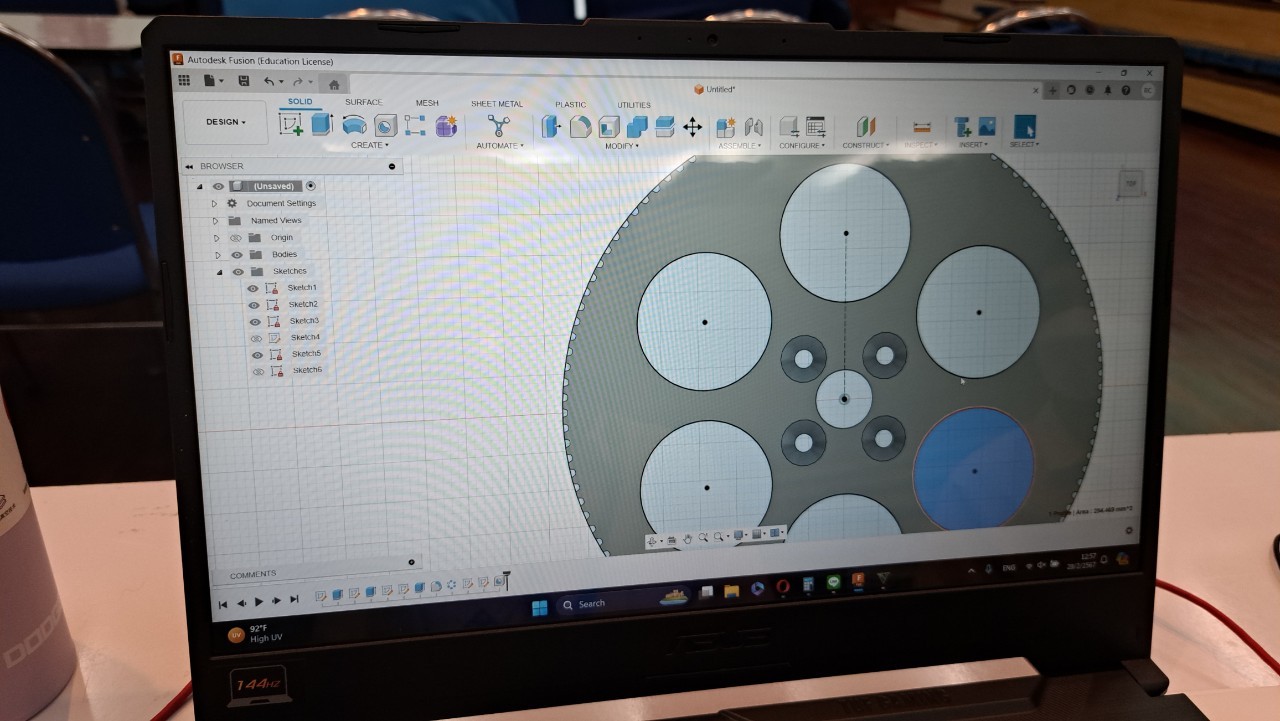Viewport: 1280px width, 721px height.
Task: Click the Offset Plane construct icon
Action: (x=866, y=127)
